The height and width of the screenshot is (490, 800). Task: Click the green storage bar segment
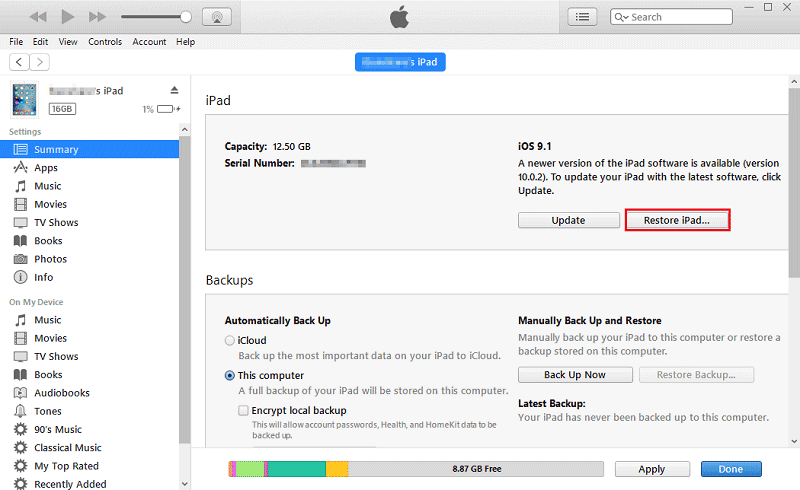(250, 469)
